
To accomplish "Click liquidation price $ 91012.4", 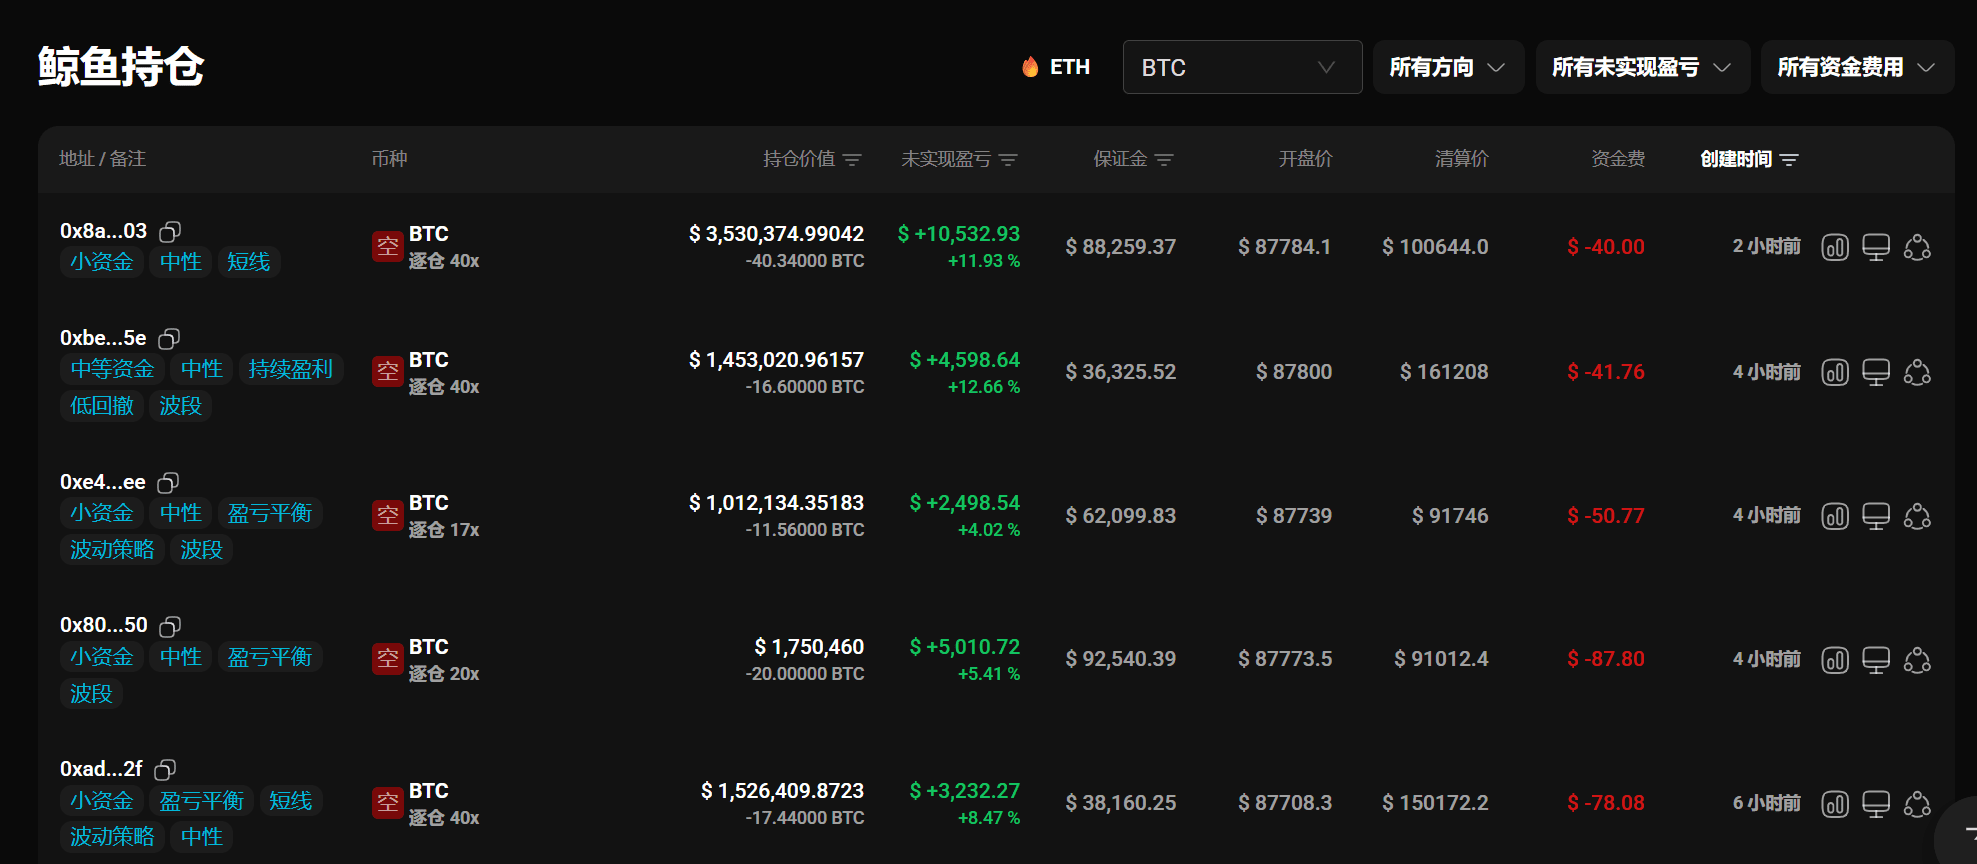I will (x=1441, y=659).
